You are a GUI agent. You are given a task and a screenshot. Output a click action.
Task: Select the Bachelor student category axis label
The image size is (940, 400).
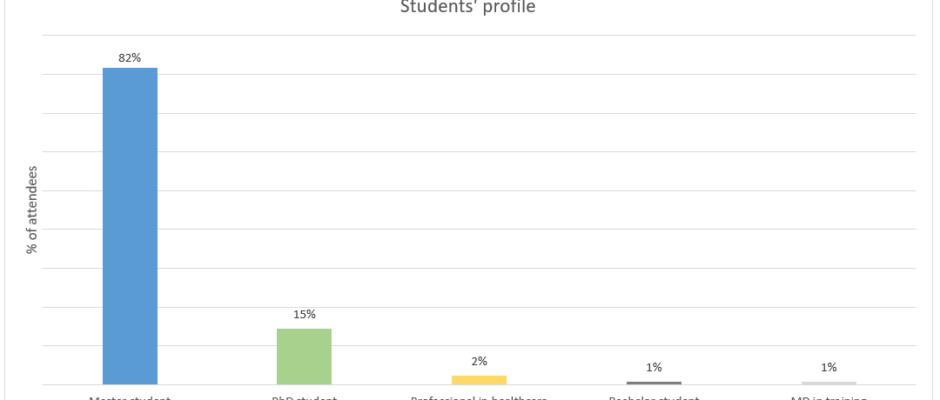(654, 397)
